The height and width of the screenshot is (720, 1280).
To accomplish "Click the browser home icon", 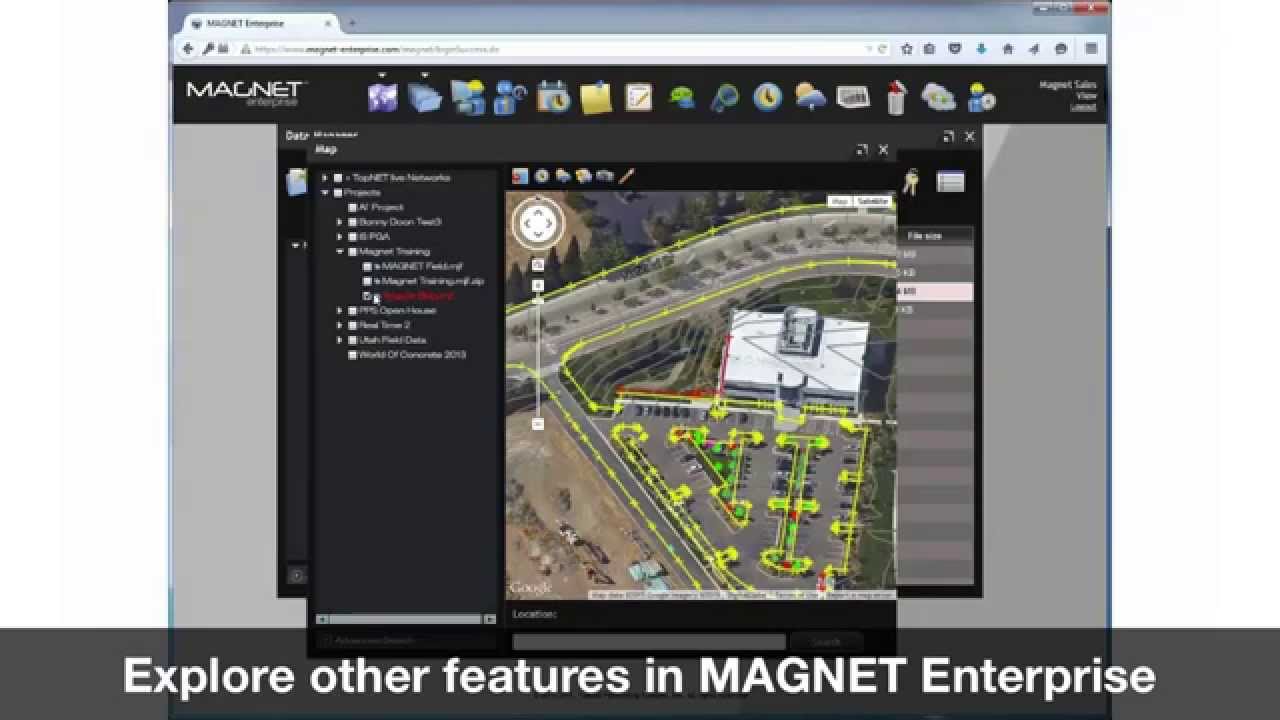I will 1008,48.
